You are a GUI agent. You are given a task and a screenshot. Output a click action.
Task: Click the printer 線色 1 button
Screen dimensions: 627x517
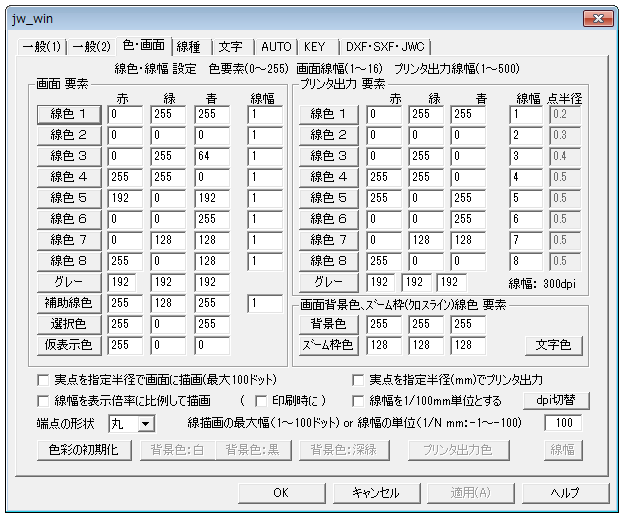[328, 114]
